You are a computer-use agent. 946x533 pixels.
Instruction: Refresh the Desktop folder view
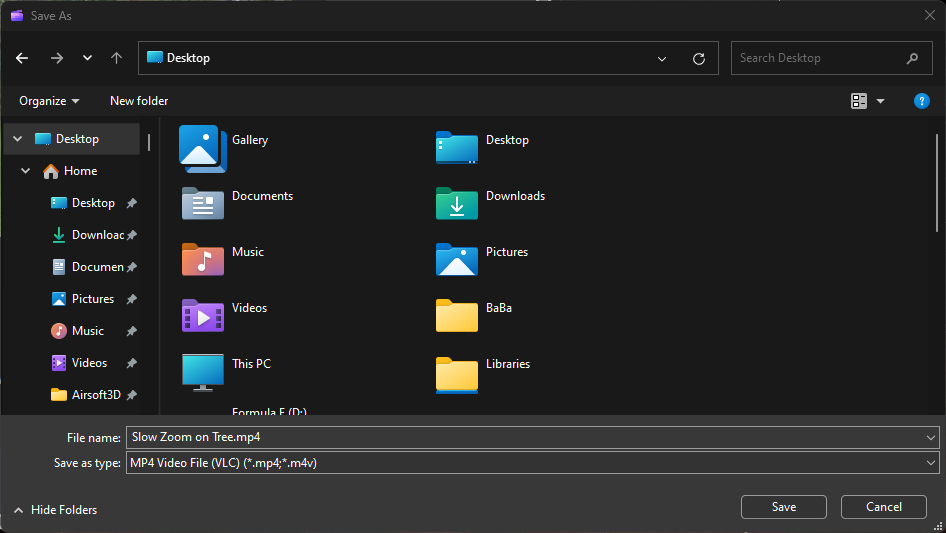click(699, 58)
